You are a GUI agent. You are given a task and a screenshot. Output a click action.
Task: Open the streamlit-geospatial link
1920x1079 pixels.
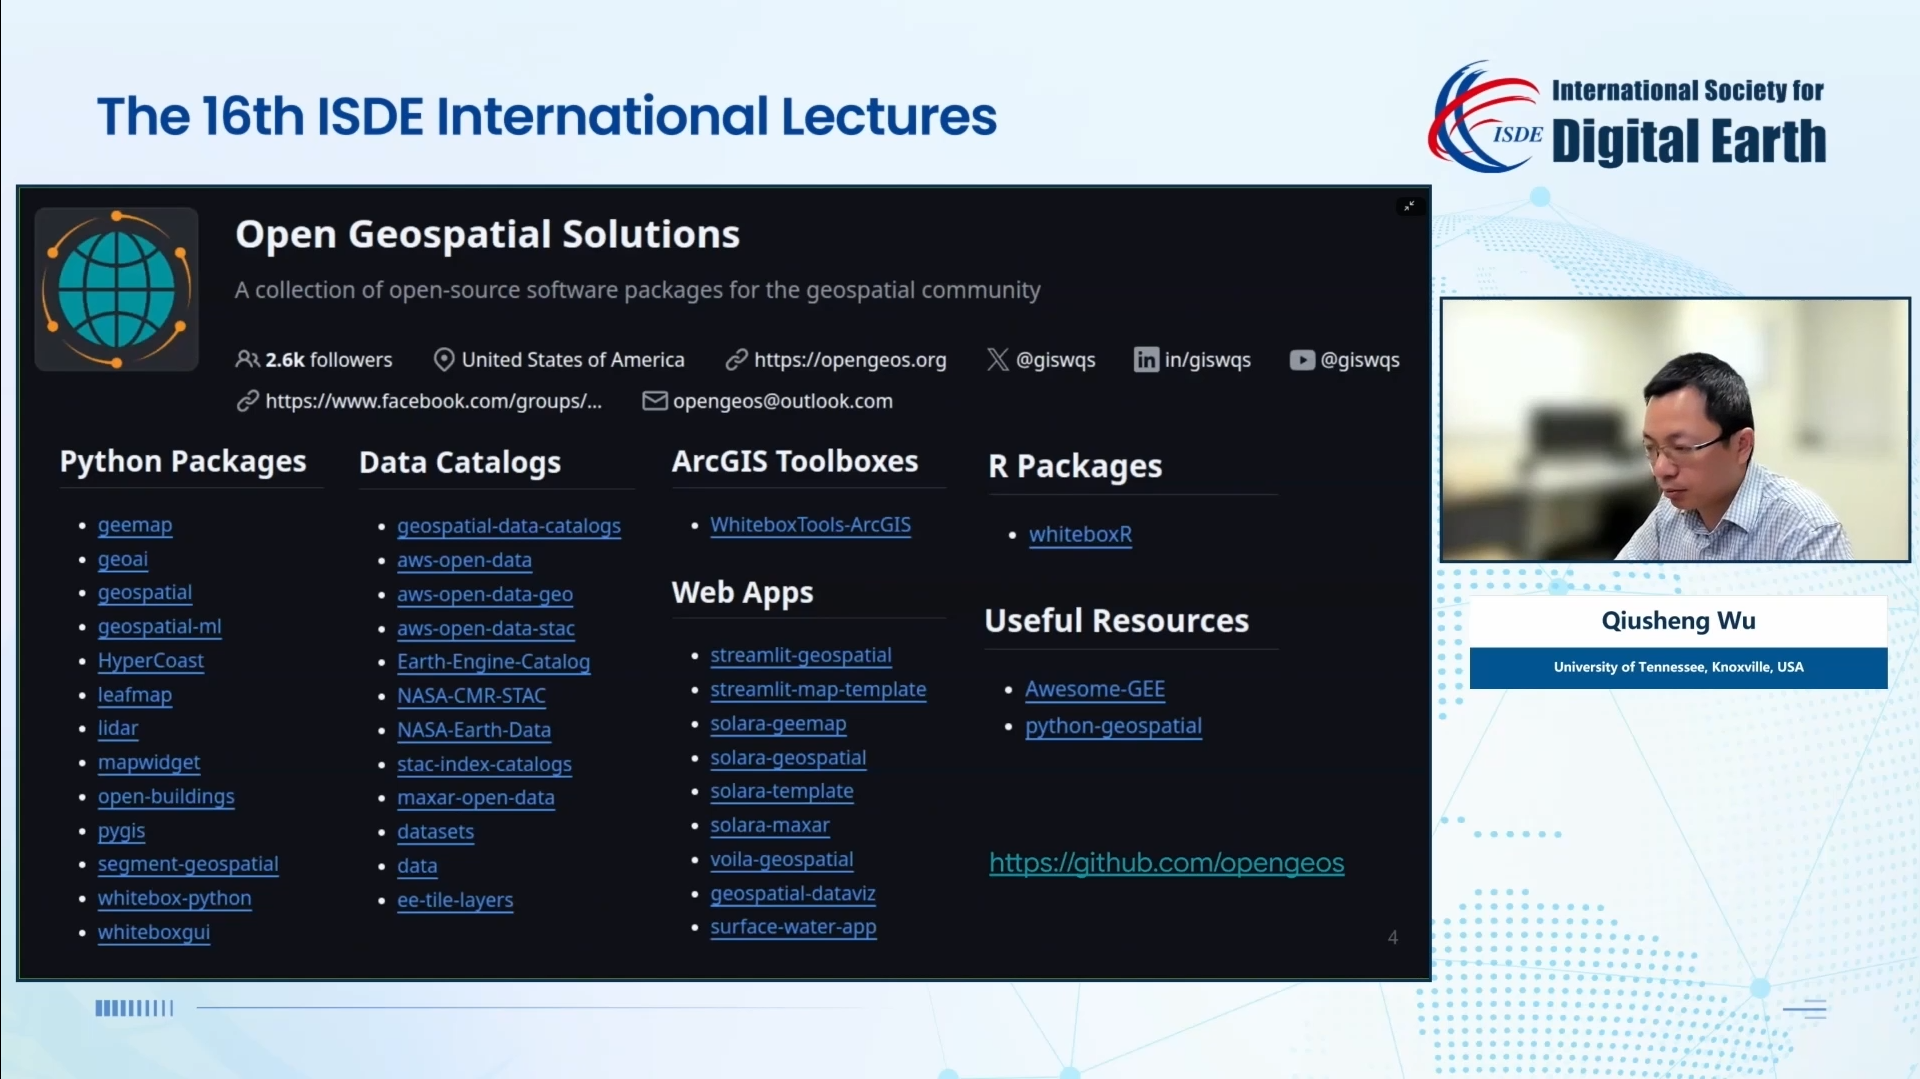pos(801,656)
